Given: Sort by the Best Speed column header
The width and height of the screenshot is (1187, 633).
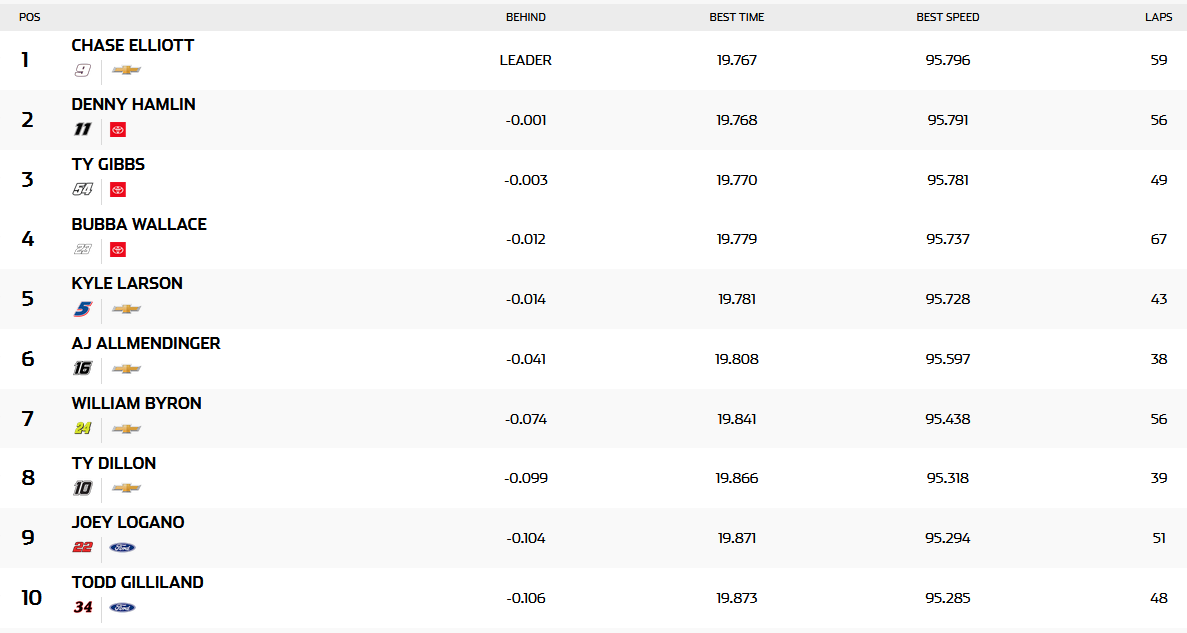Looking at the screenshot, I should coord(948,17).
